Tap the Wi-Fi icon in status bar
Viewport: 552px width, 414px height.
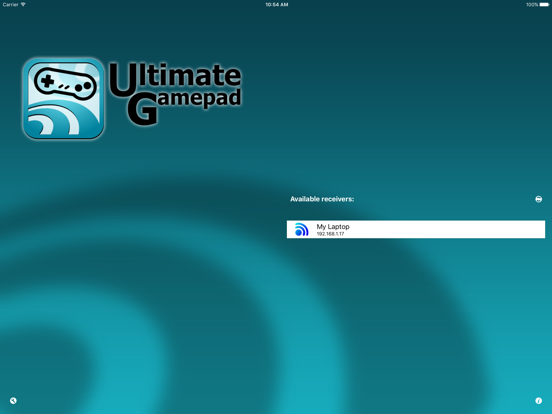tap(23, 5)
